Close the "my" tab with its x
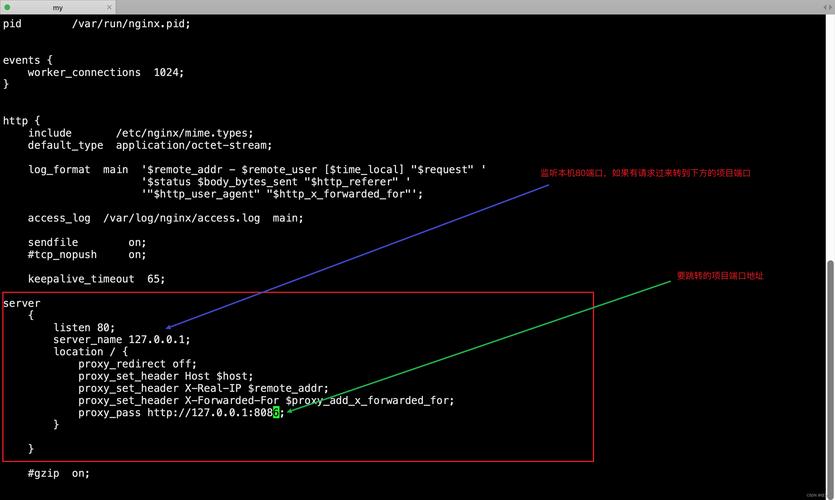The image size is (835, 500). click(x=109, y=7)
